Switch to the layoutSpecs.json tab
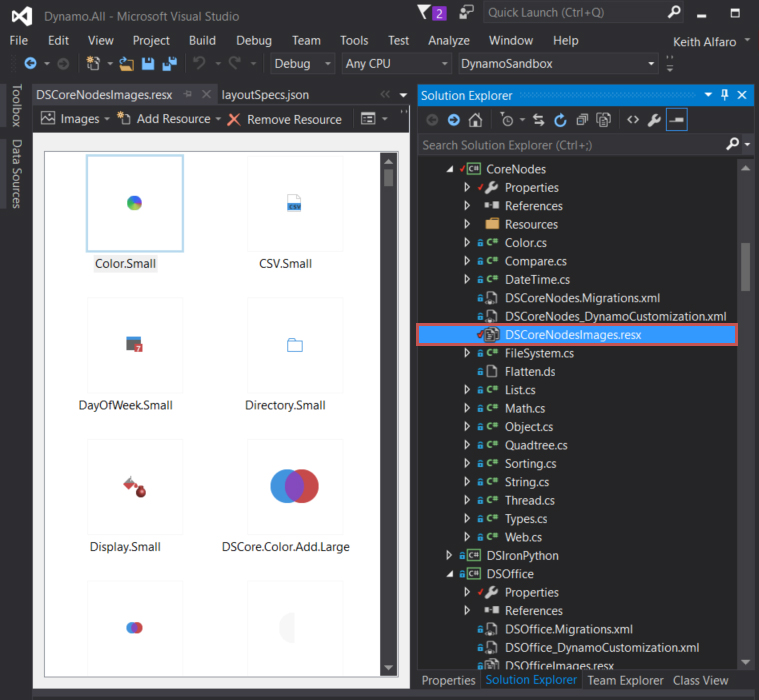The height and width of the screenshot is (700, 759). coord(265,95)
